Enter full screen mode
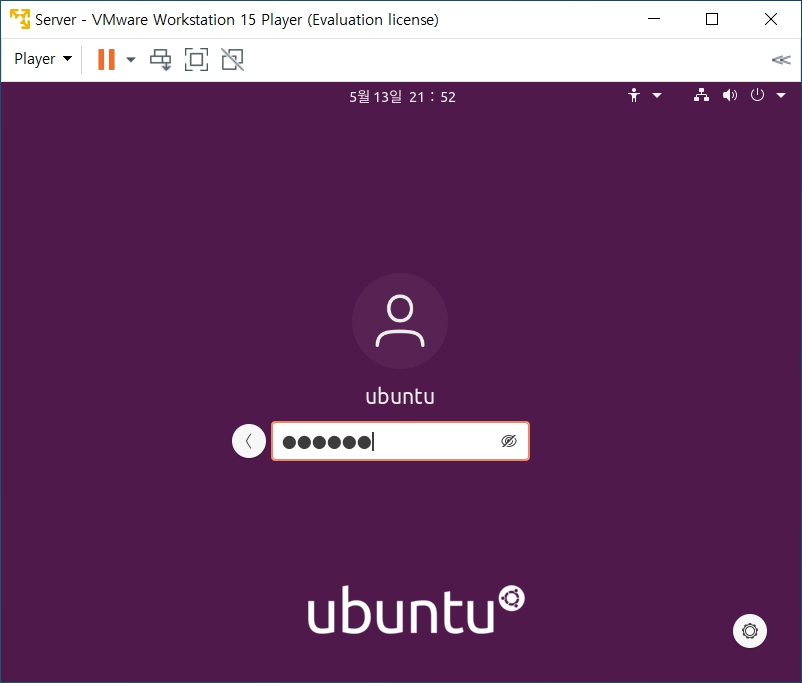 pyautogui.click(x=196, y=59)
